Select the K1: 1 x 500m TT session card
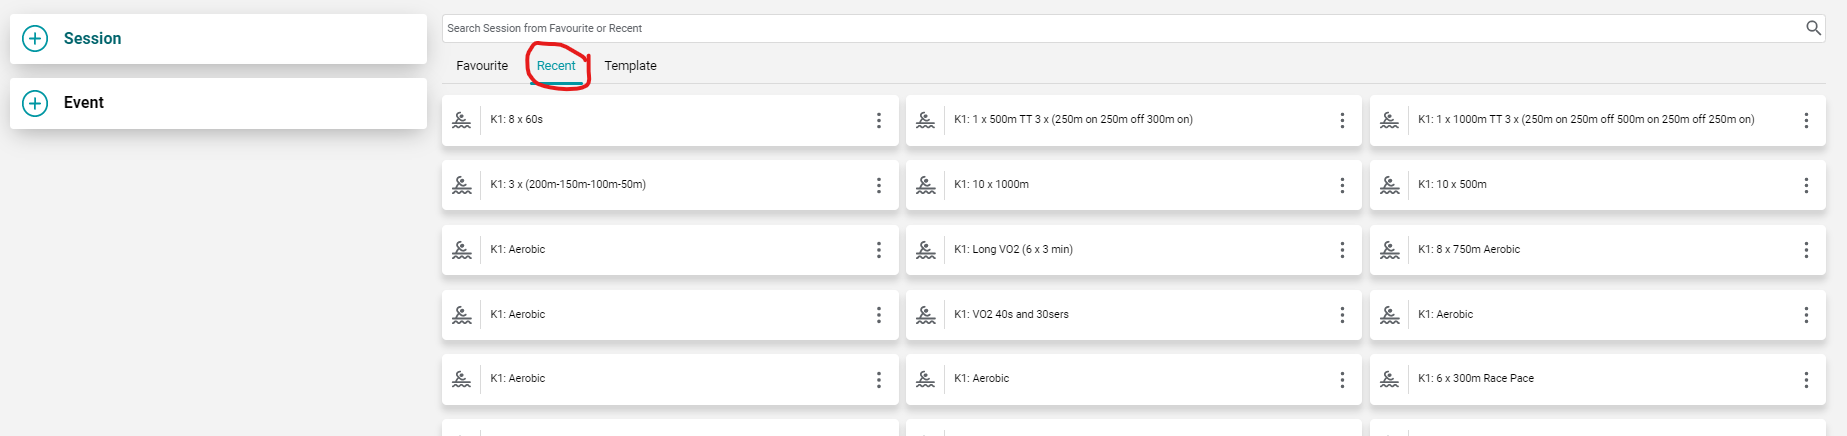Image resolution: width=1847 pixels, height=436 pixels. click(x=1133, y=120)
